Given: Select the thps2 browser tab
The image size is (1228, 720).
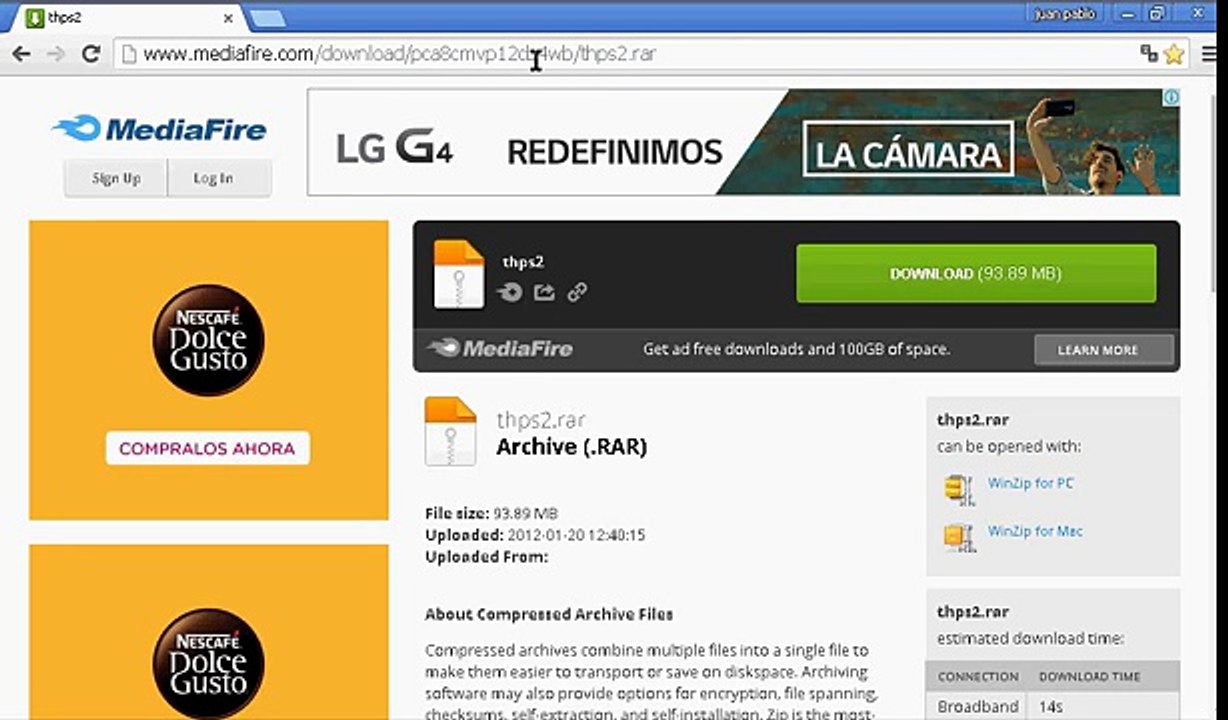Looking at the screenshot, I should pyautogui.click(x=125, y=18).
